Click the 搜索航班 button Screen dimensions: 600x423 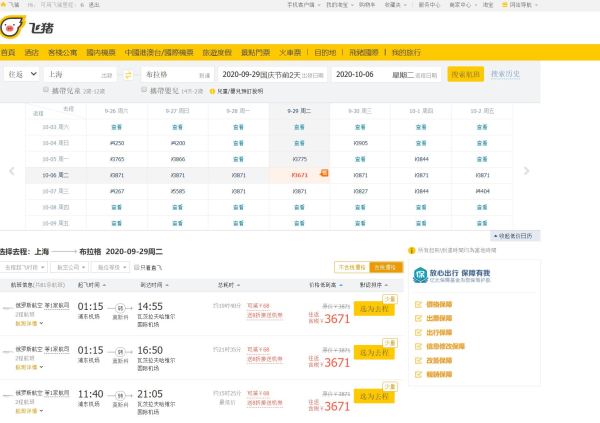[466, 74]
